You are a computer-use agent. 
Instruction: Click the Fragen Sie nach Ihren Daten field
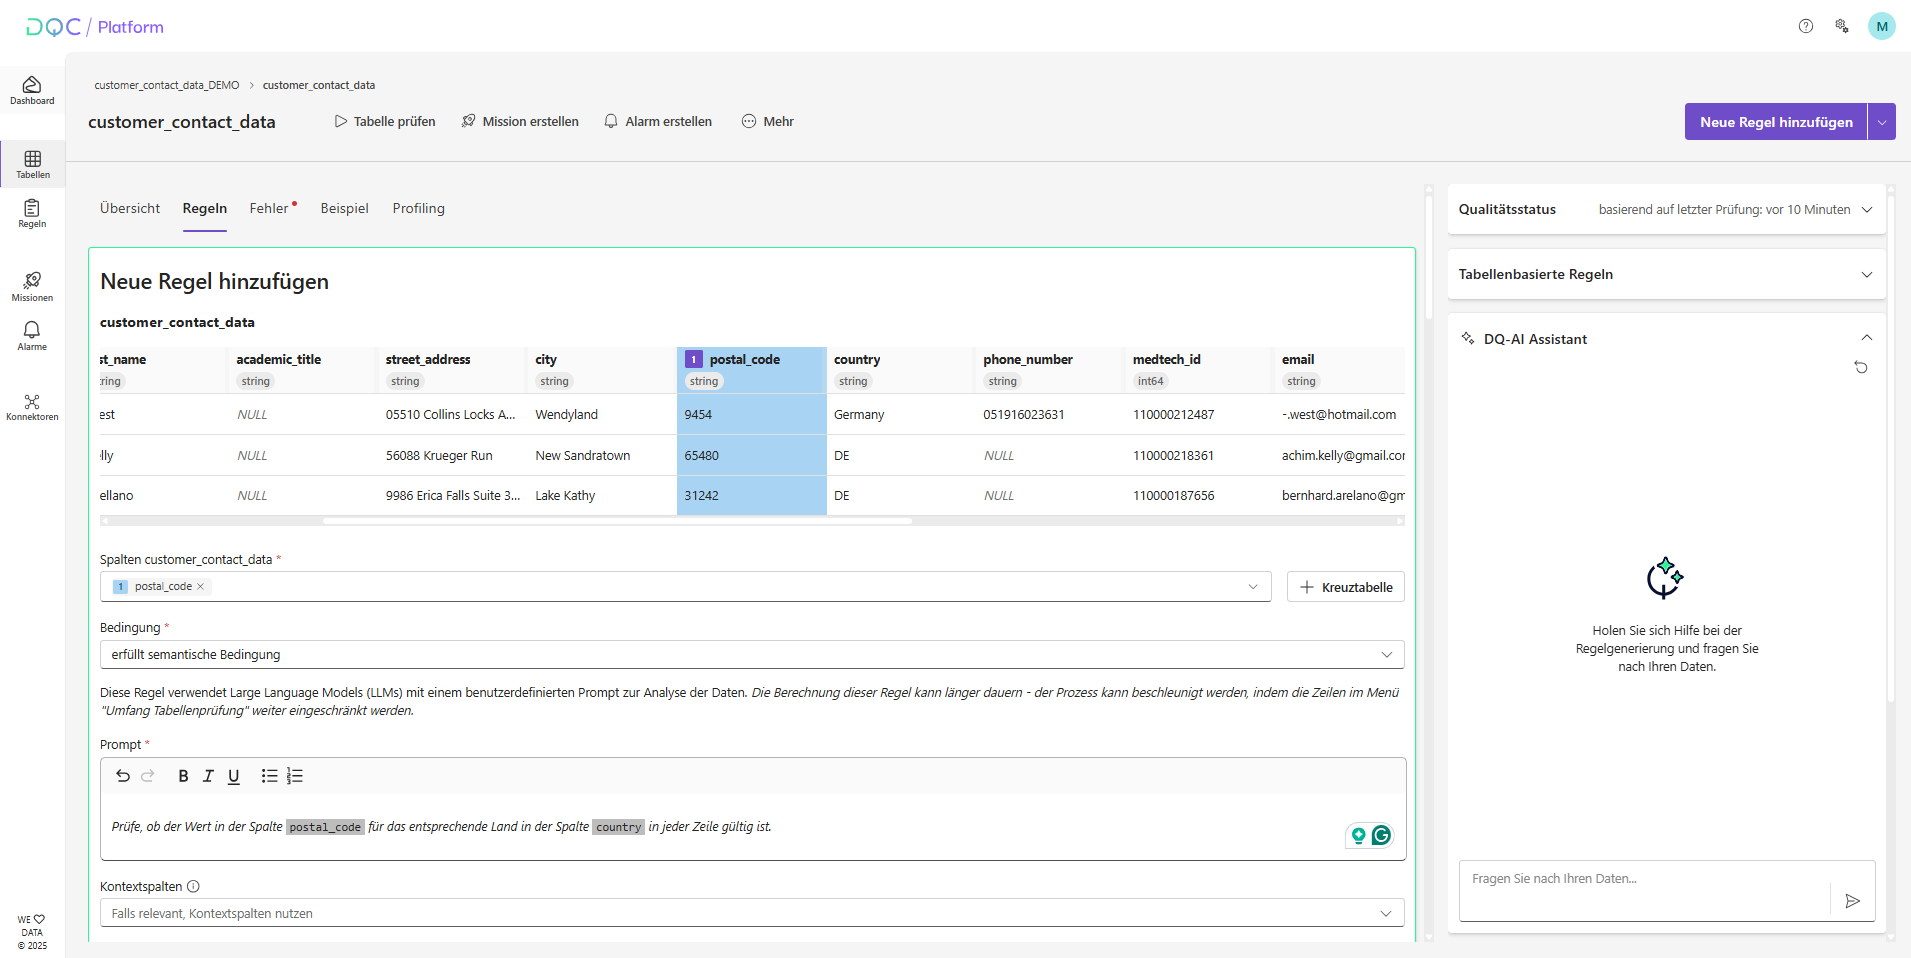point(1645,880)
